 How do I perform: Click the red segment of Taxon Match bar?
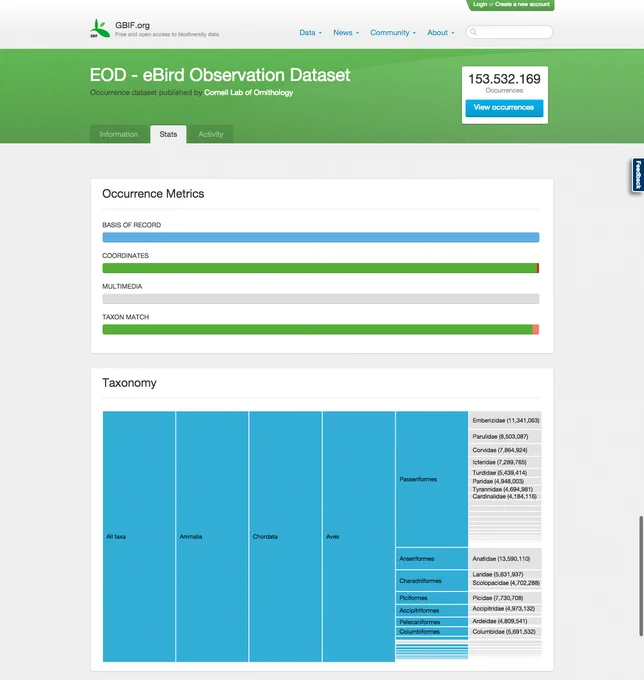pos(536,329)
